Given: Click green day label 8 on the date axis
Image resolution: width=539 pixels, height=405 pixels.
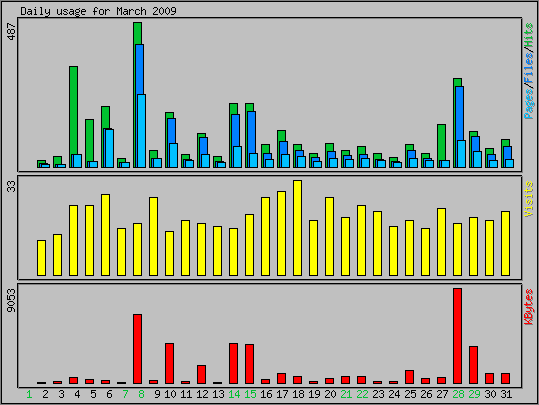Looking at the screenshot, I should [141, 394].
